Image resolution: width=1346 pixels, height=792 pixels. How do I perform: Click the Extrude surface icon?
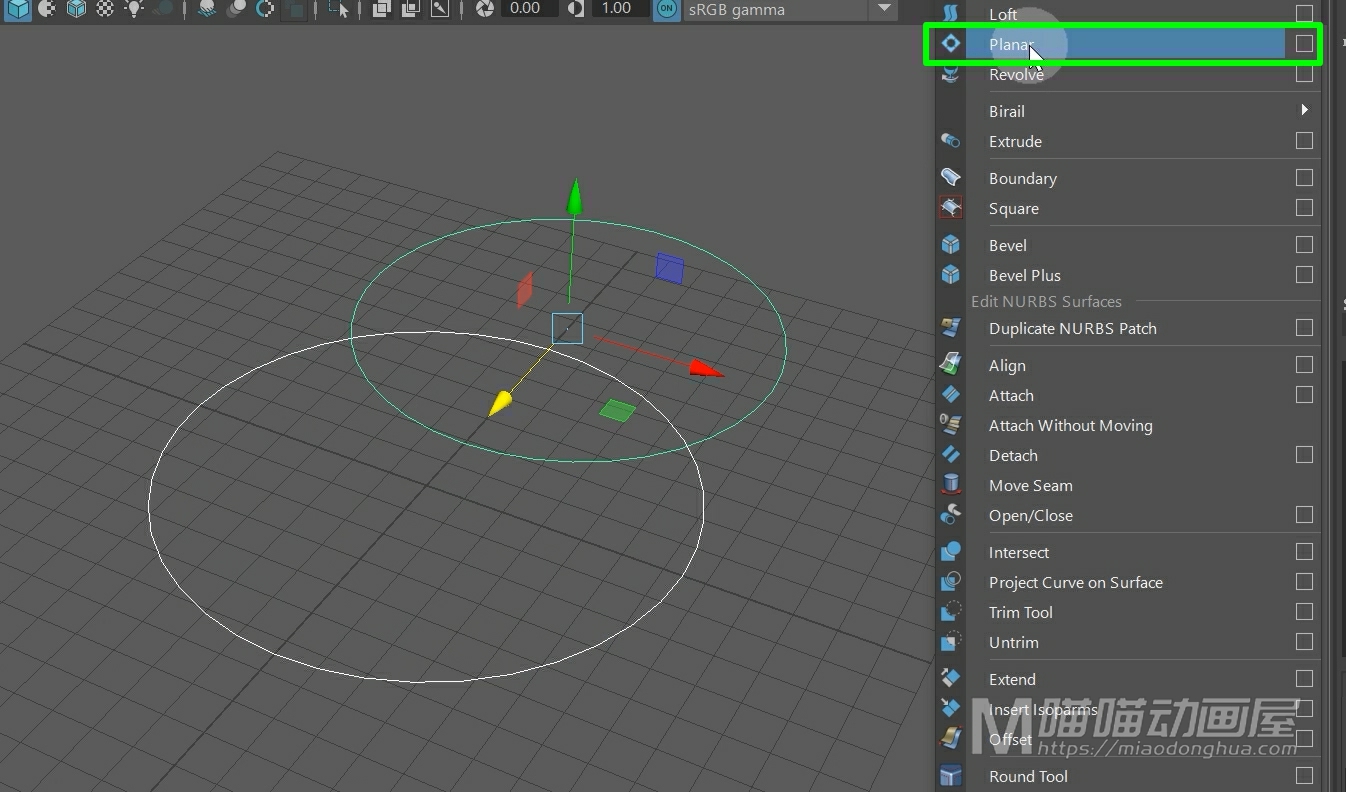[x=950, y=141]
